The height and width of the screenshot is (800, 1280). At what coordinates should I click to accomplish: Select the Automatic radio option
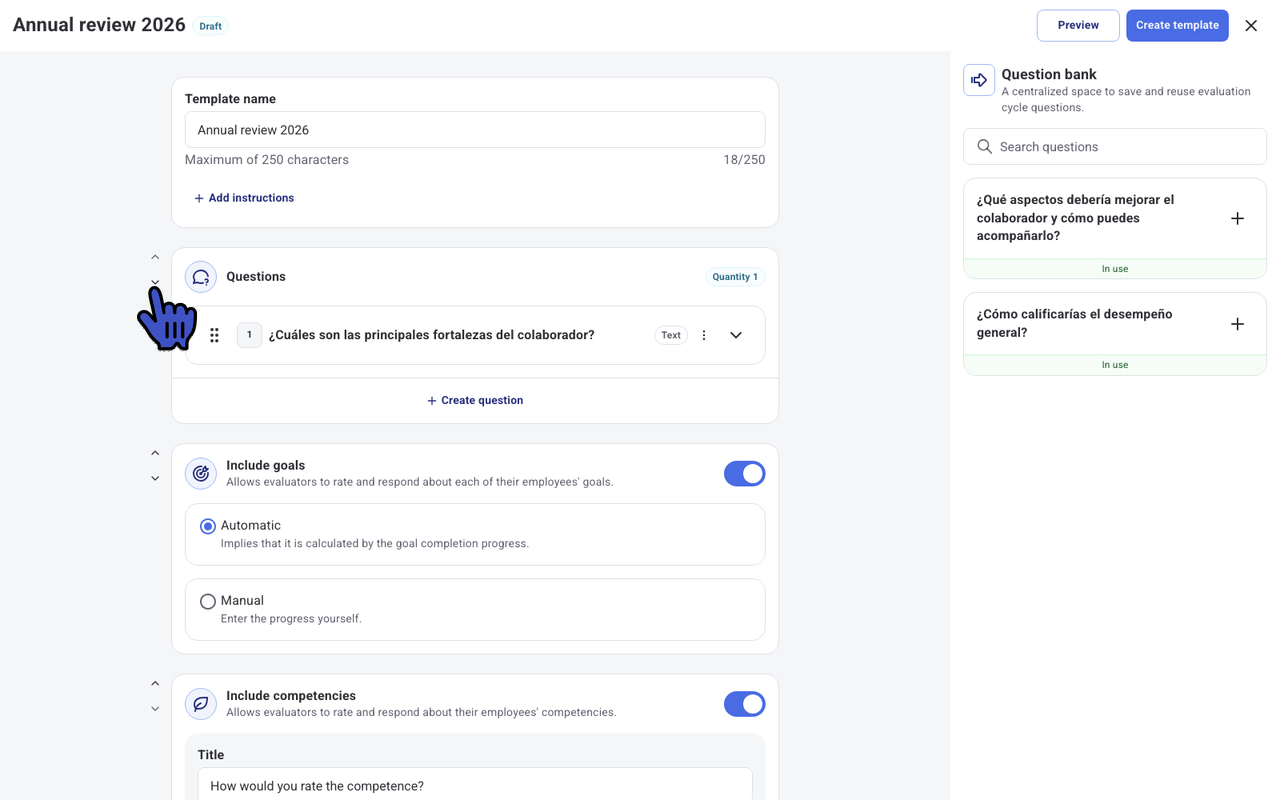point(208,526)
